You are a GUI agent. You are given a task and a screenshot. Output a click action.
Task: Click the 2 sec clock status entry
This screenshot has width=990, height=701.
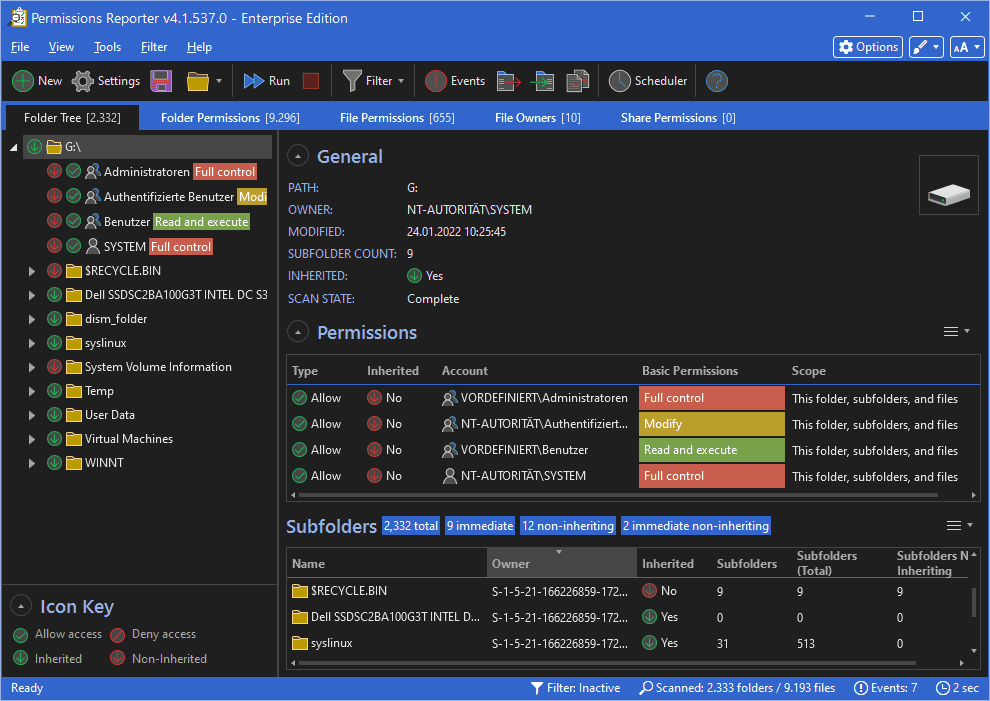(958, 688)
